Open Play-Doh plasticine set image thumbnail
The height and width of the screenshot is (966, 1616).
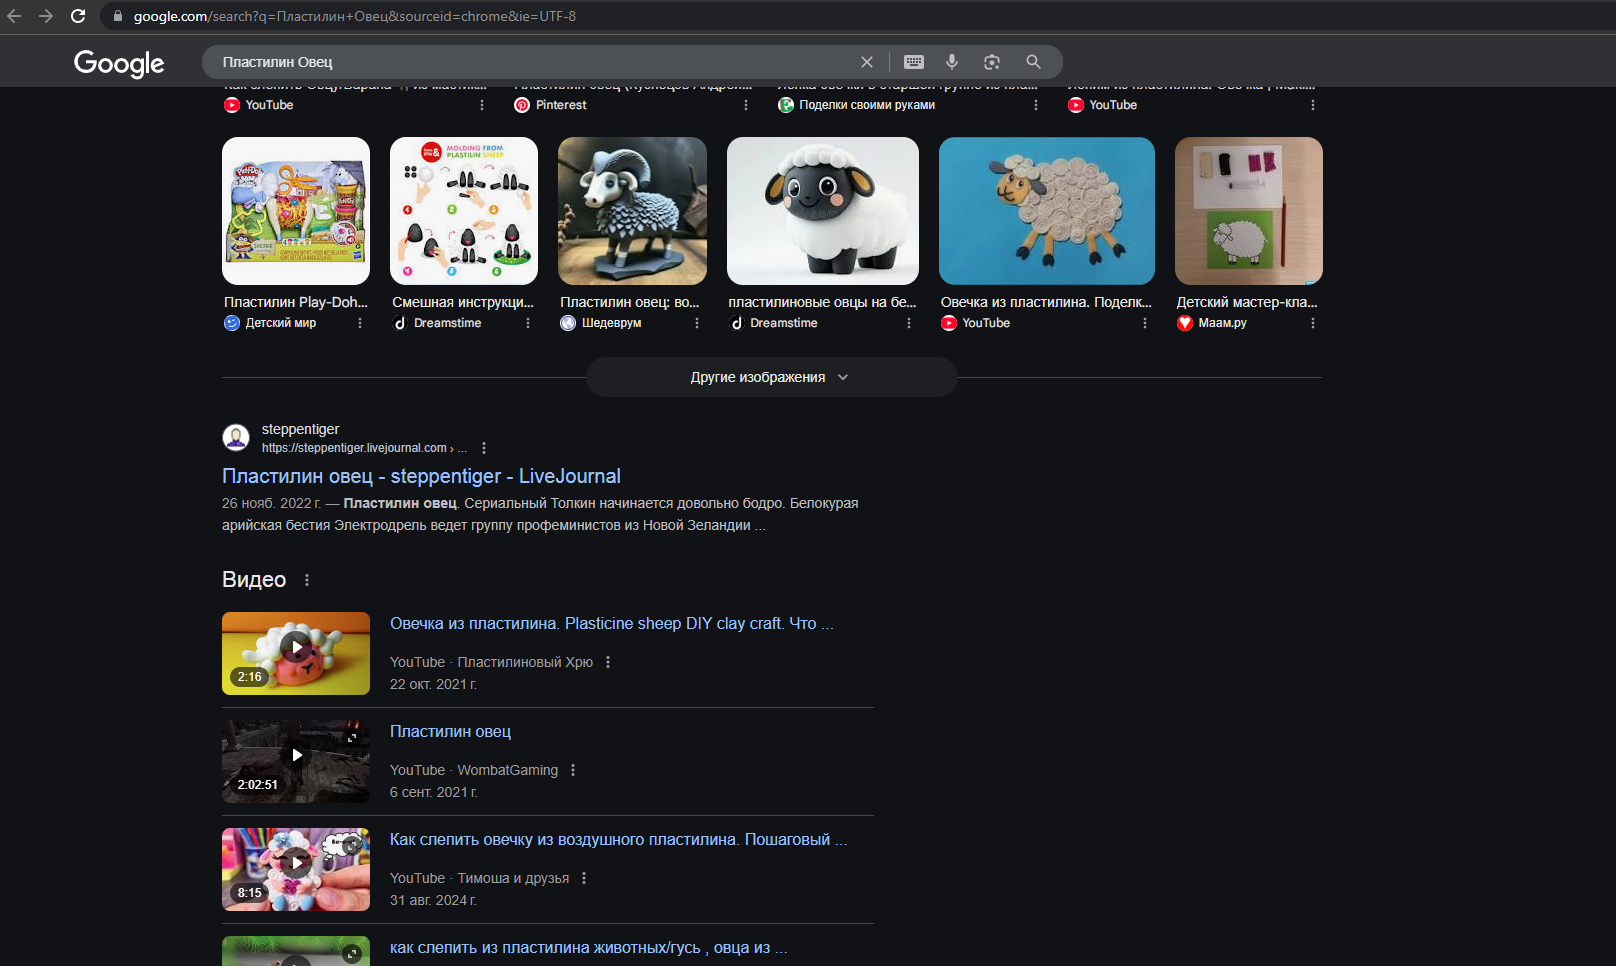click(296, 211)
